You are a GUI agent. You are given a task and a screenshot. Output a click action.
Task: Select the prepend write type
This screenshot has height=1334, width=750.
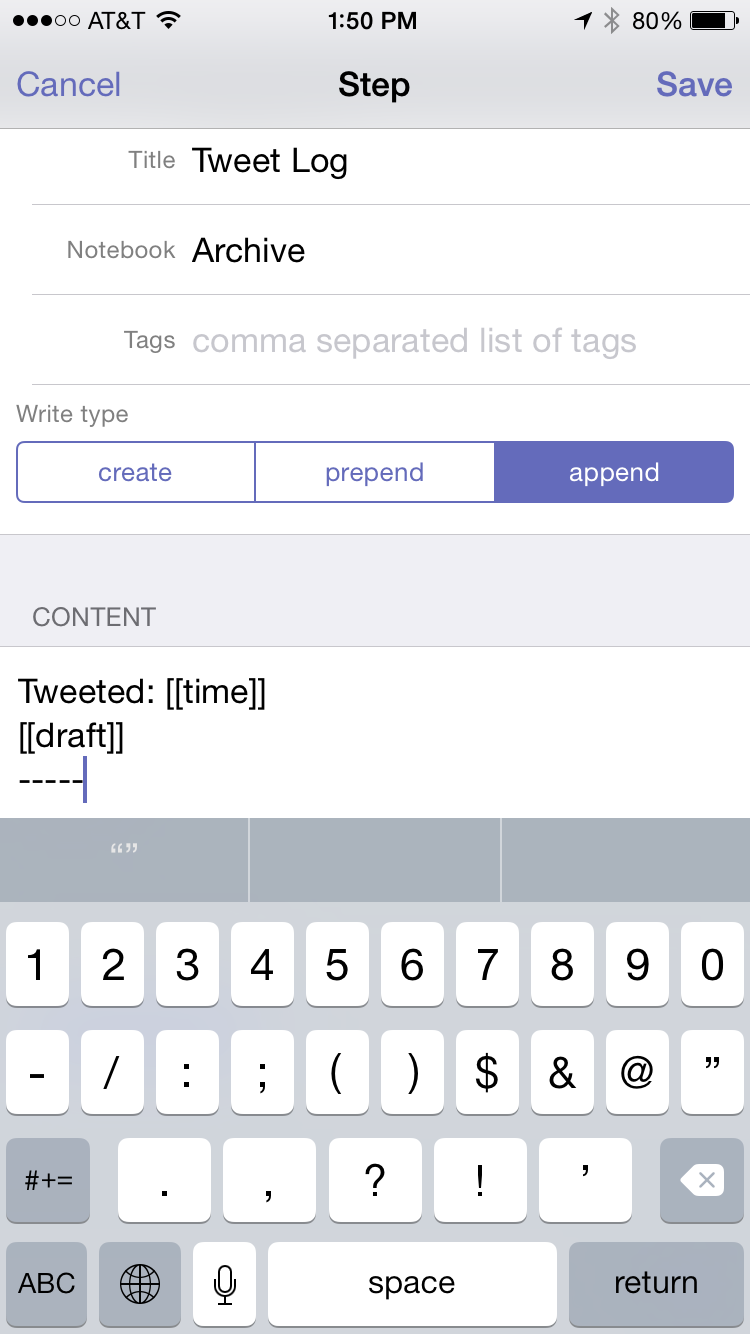pyautogui.click(x=375, y=472)
